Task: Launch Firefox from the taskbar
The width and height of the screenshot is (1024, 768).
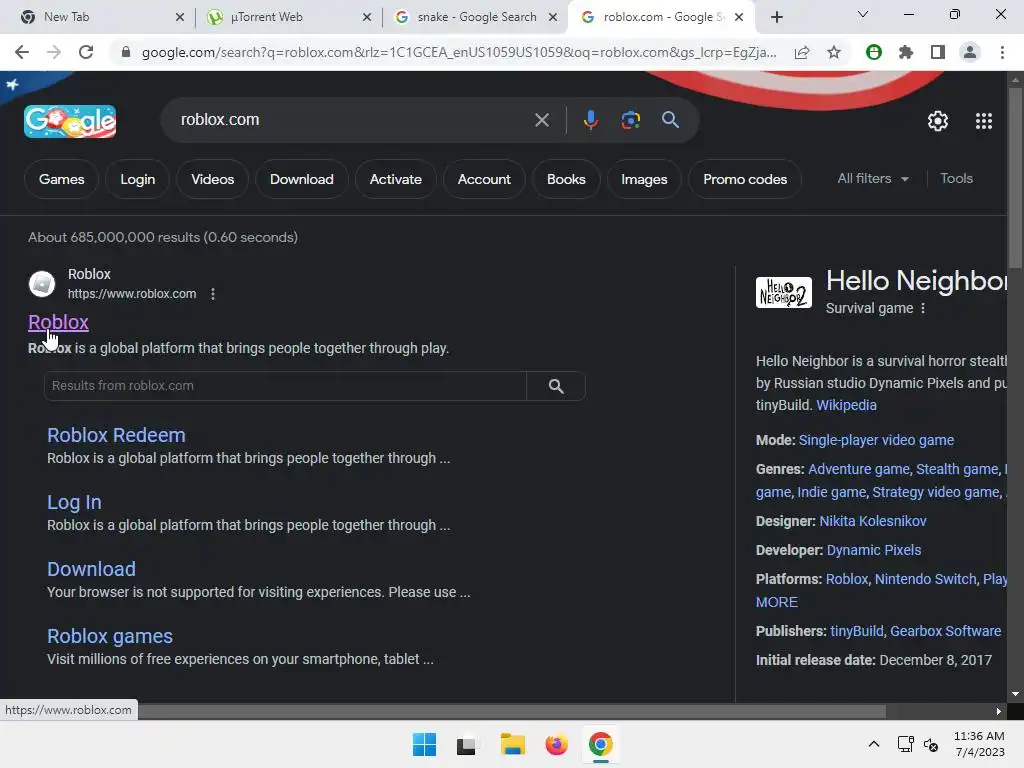Action: tap(556, 745)
